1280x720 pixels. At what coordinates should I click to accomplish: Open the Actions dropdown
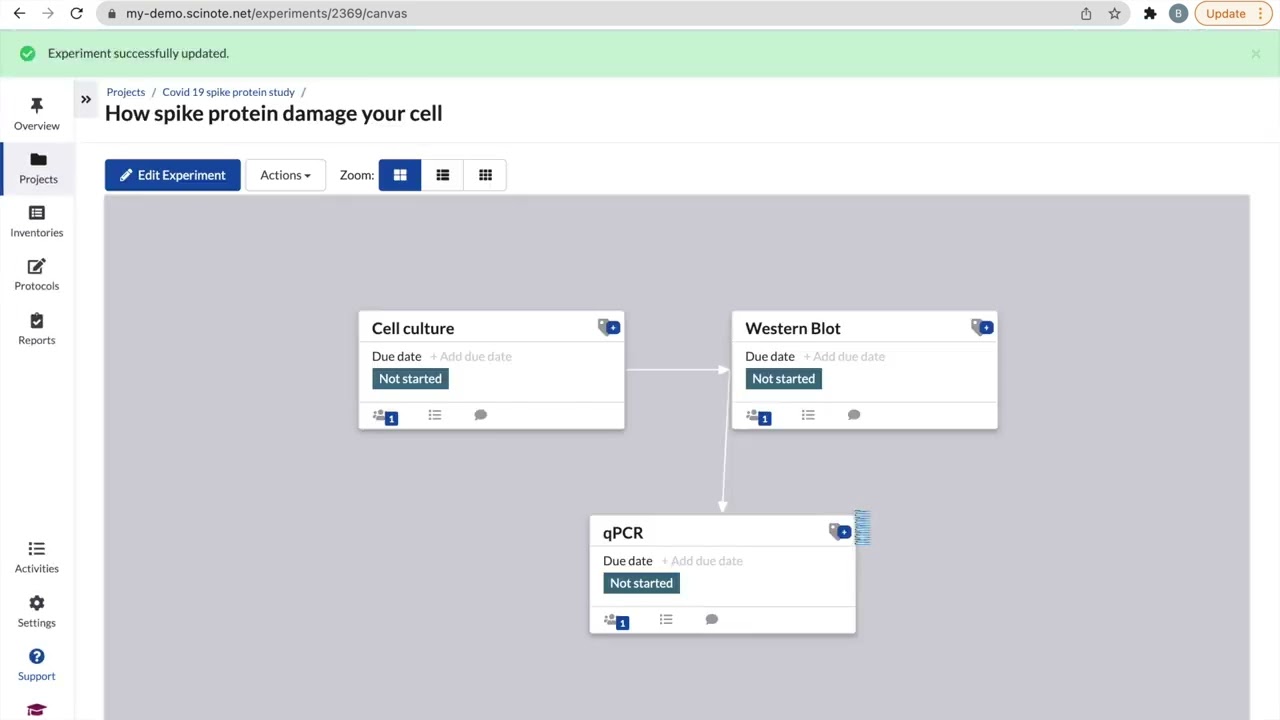285,175
